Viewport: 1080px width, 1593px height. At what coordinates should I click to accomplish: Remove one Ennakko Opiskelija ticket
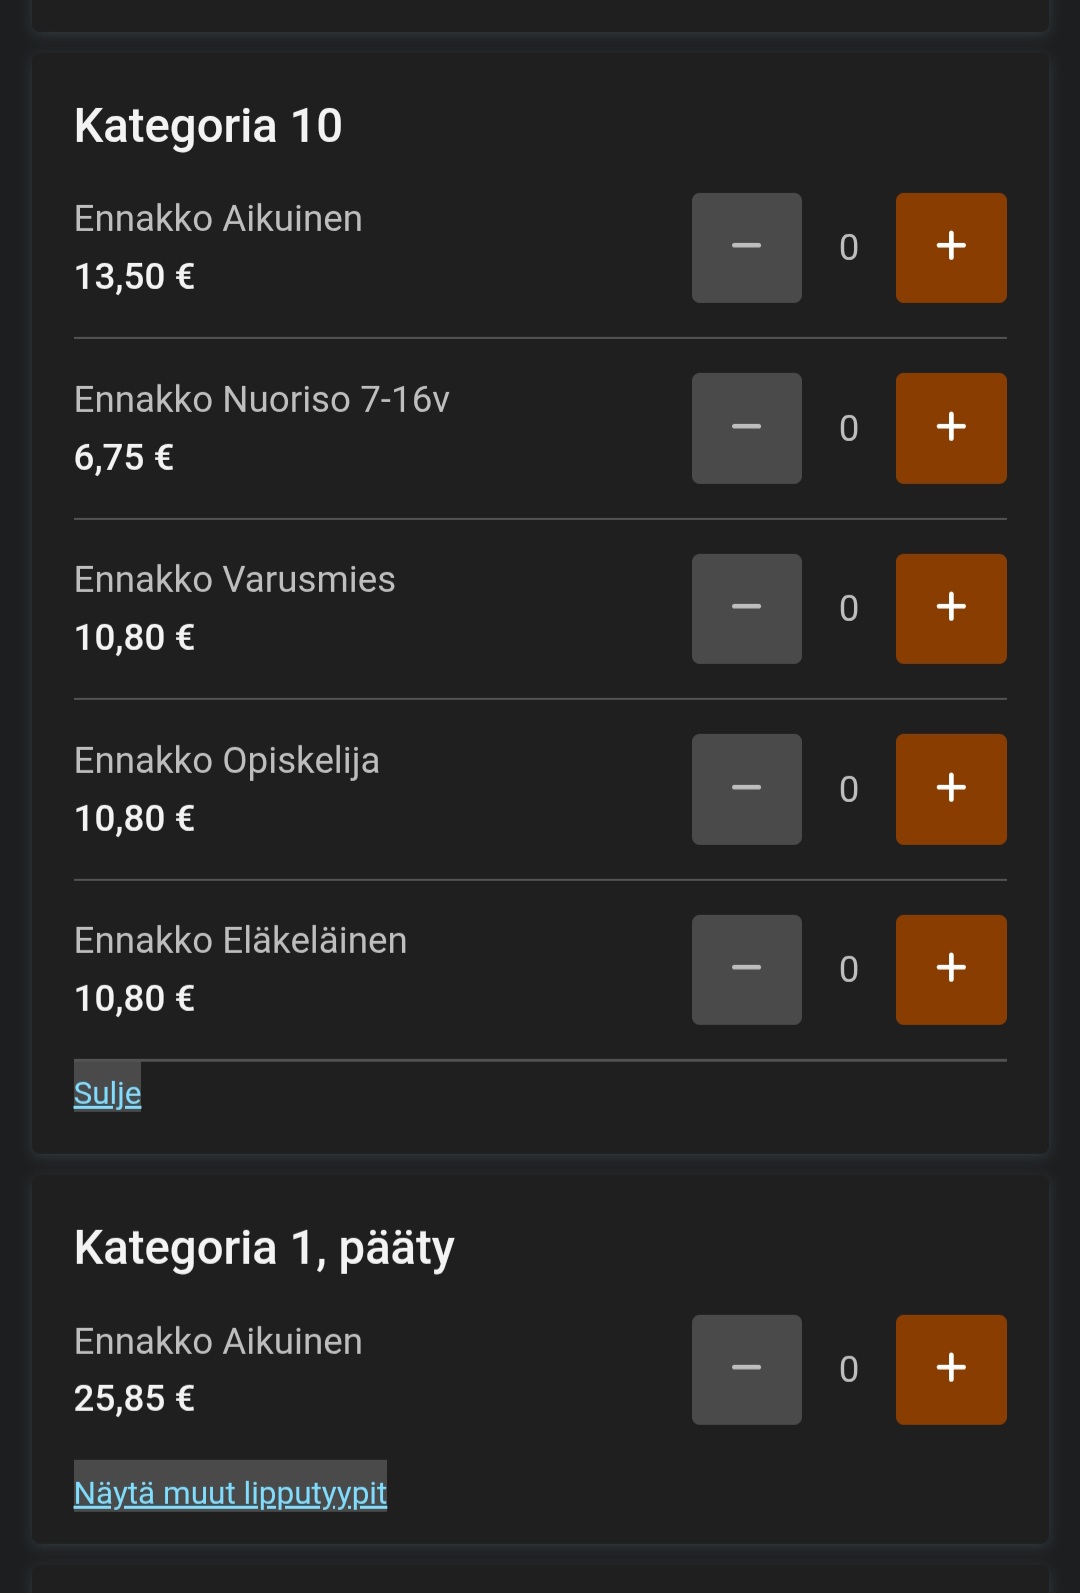[746, 789]
